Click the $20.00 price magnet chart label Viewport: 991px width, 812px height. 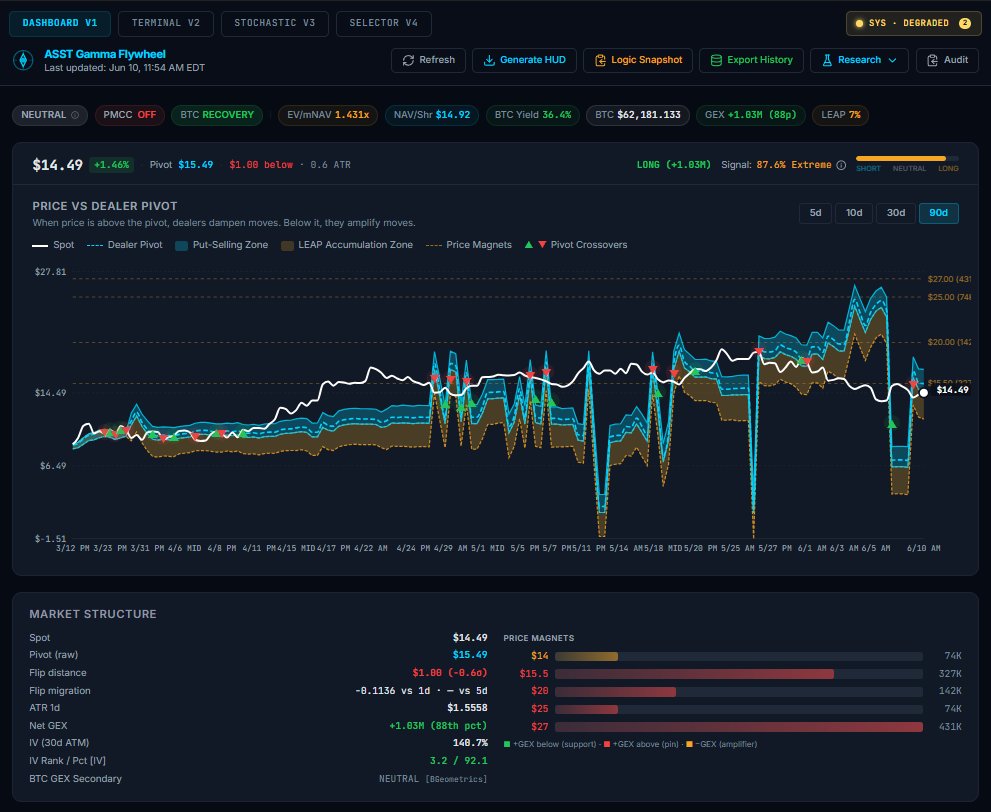949,342
